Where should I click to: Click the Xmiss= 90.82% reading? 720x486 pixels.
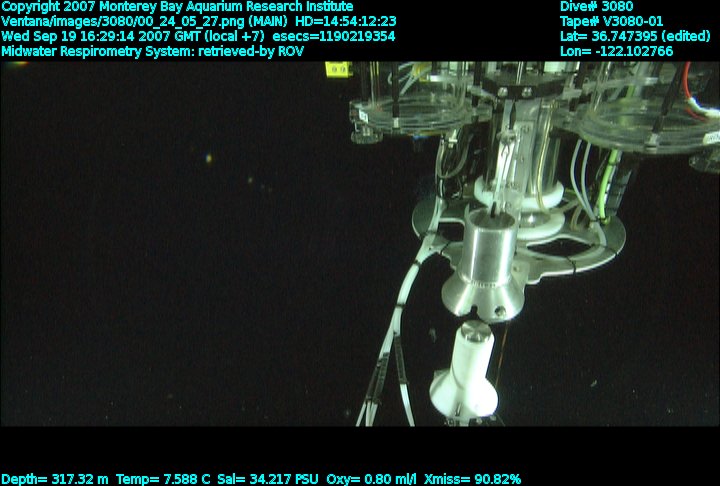(472, 479)
